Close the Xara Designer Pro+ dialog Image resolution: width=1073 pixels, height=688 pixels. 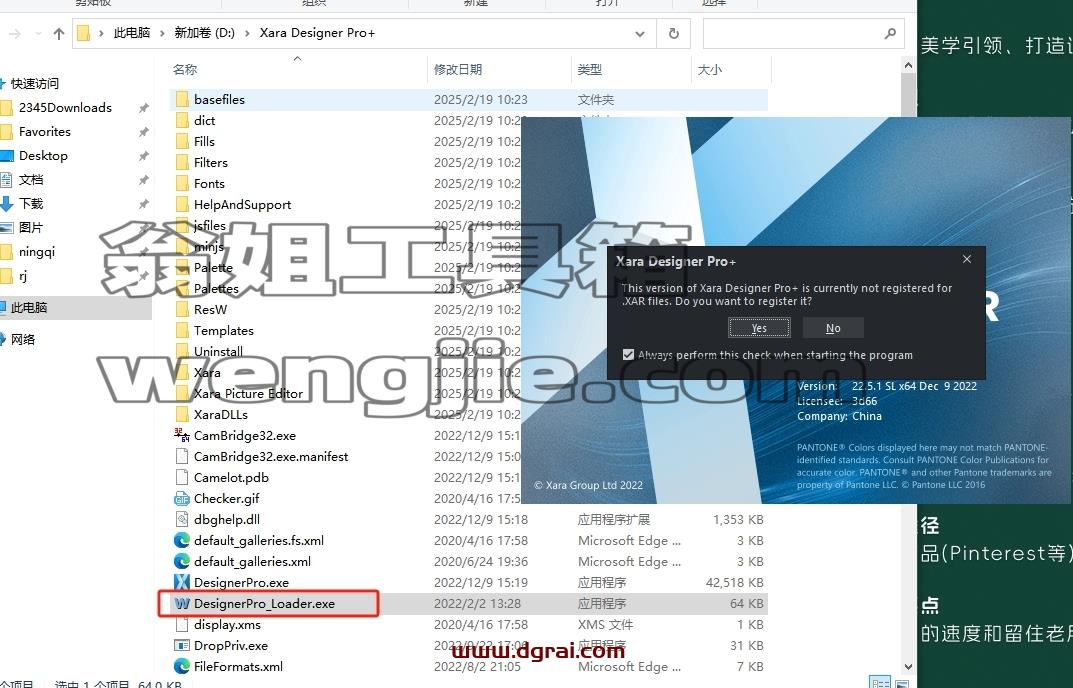coord(966,259)
